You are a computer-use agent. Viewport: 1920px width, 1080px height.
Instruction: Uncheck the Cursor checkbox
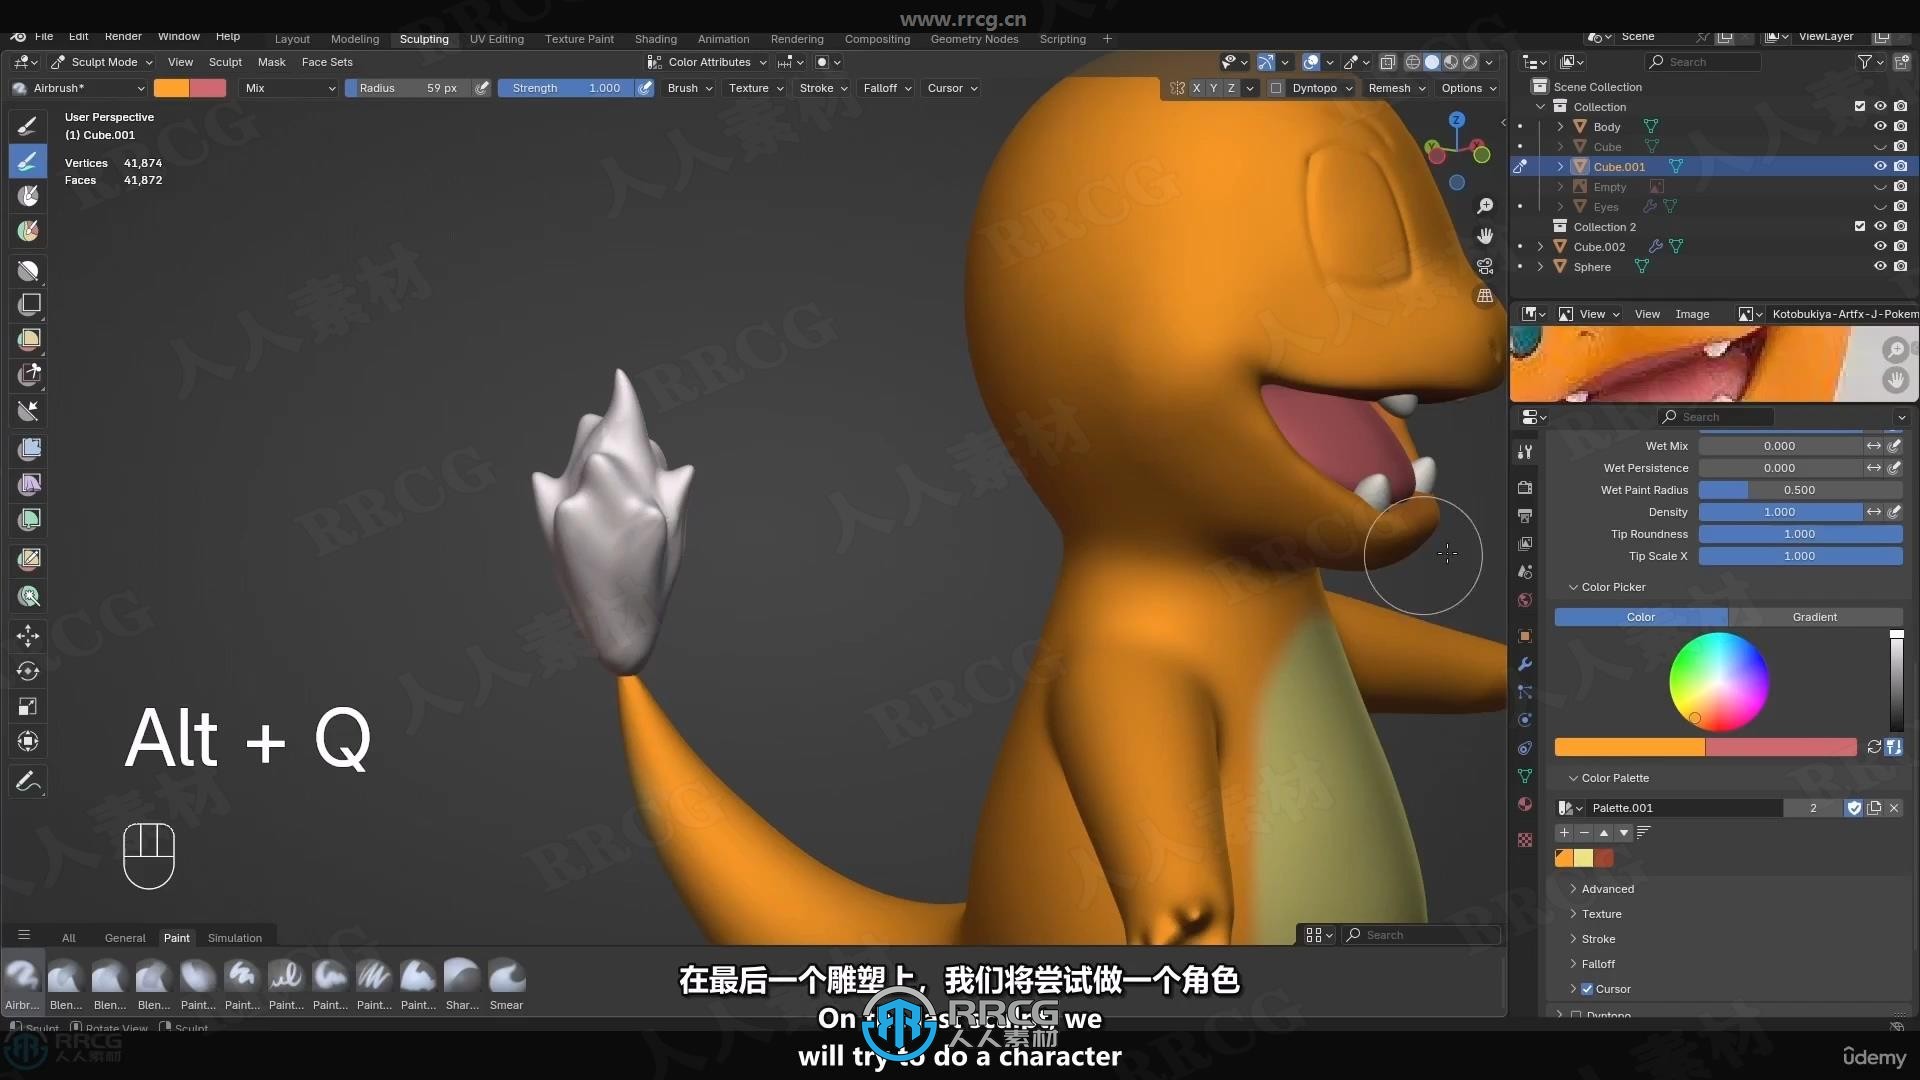(x=1587, y=989)
